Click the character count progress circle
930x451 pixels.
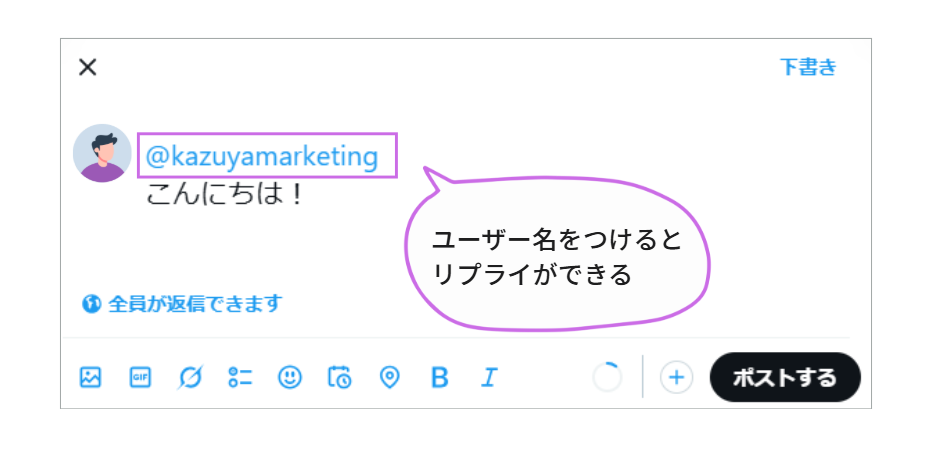point(607,377)
